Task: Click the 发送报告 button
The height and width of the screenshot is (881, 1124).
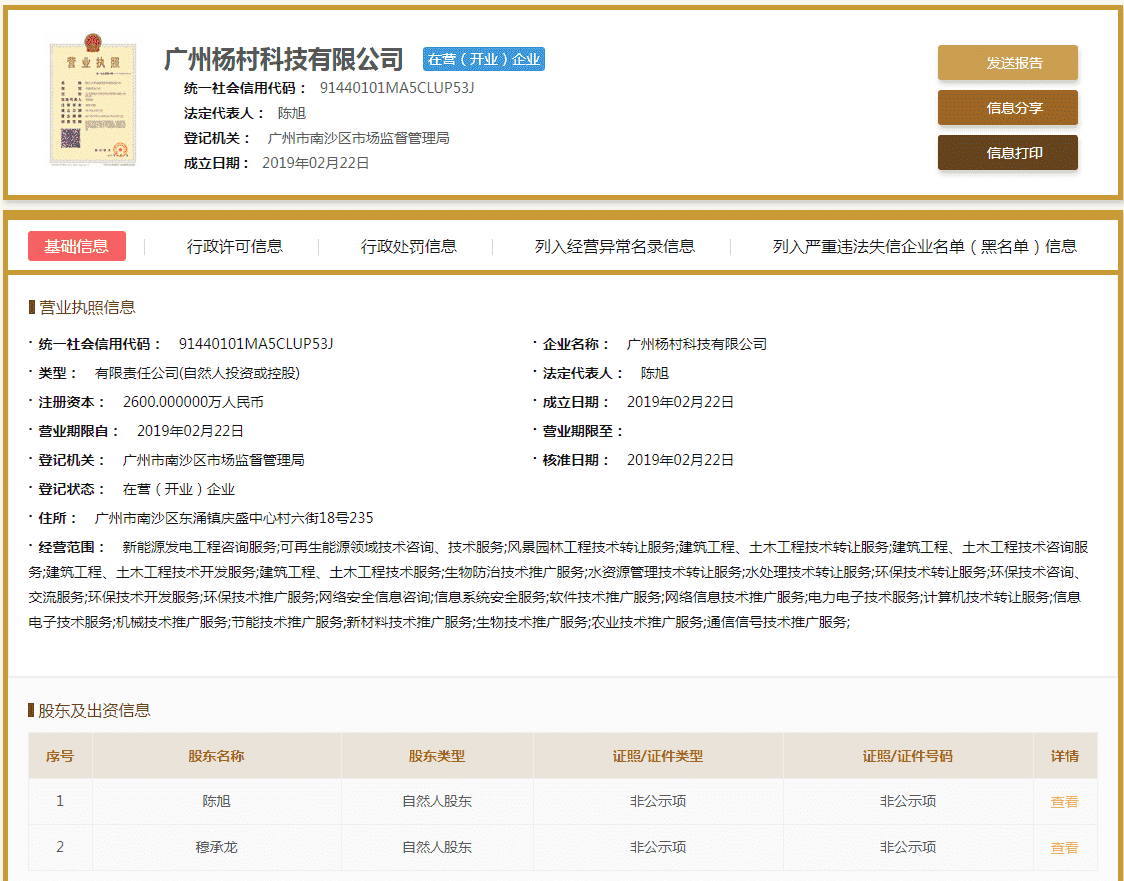Action: point(1007,63)
